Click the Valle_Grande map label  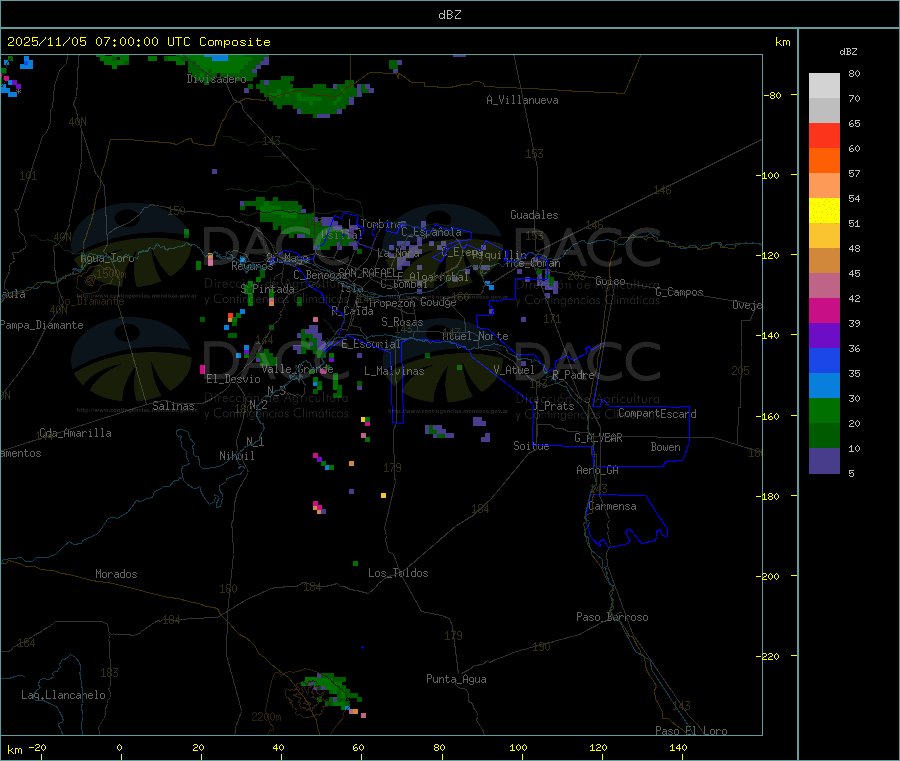click(297, 369)
